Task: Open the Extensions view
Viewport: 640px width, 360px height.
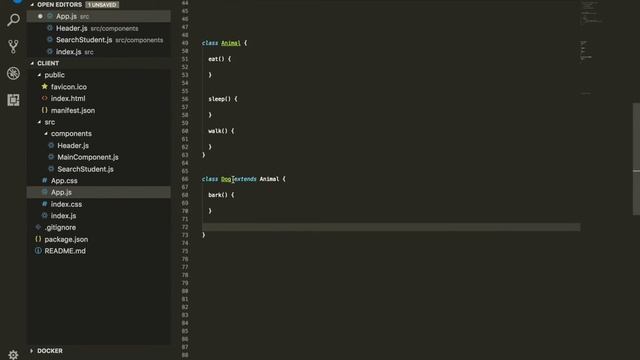Action: coord(13,100)
